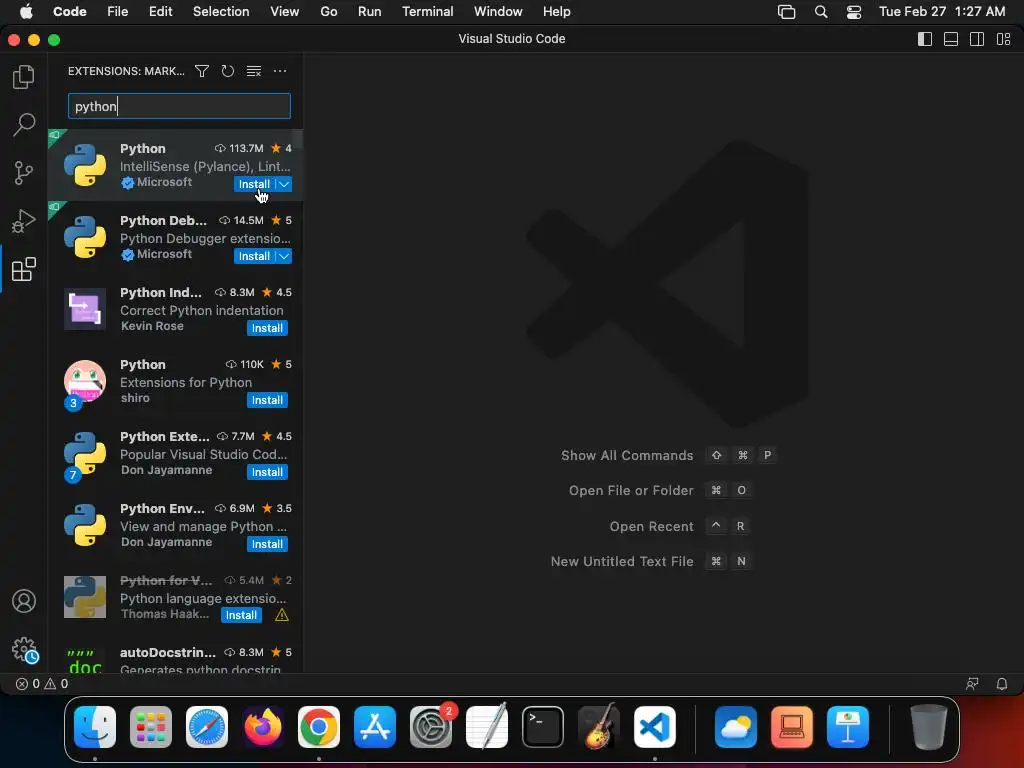Open Python Debugger extension details
The height and width of the screenshot is (768, 1024).
click(175, 237)
